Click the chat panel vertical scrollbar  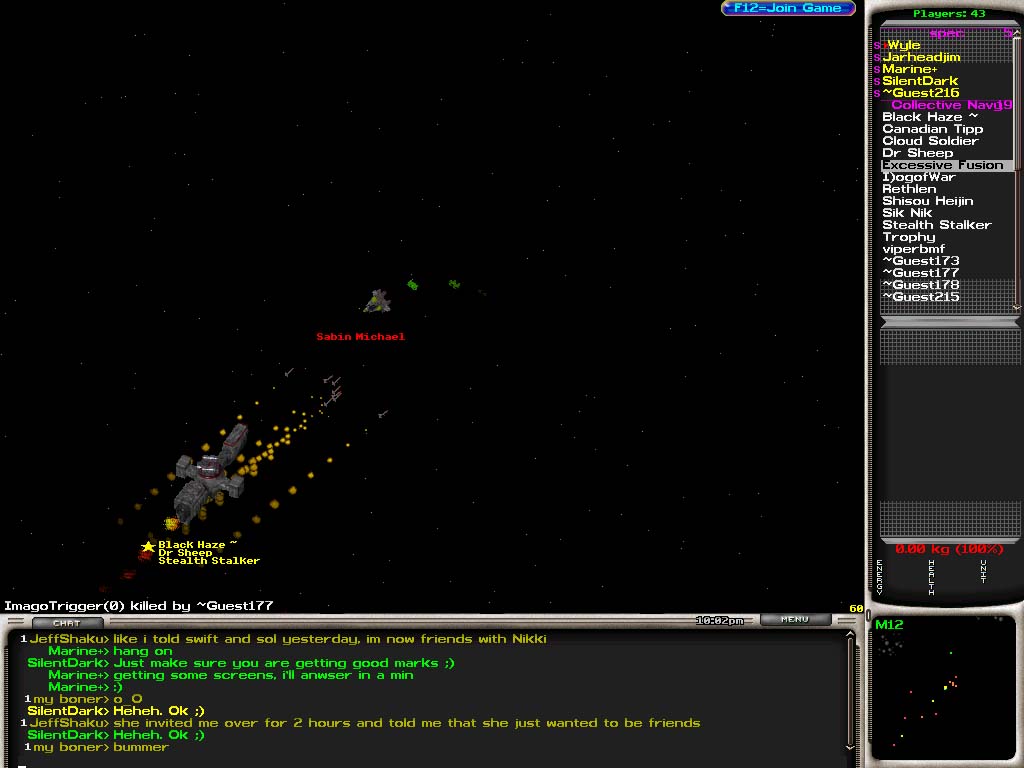click(x=852, y=690)
